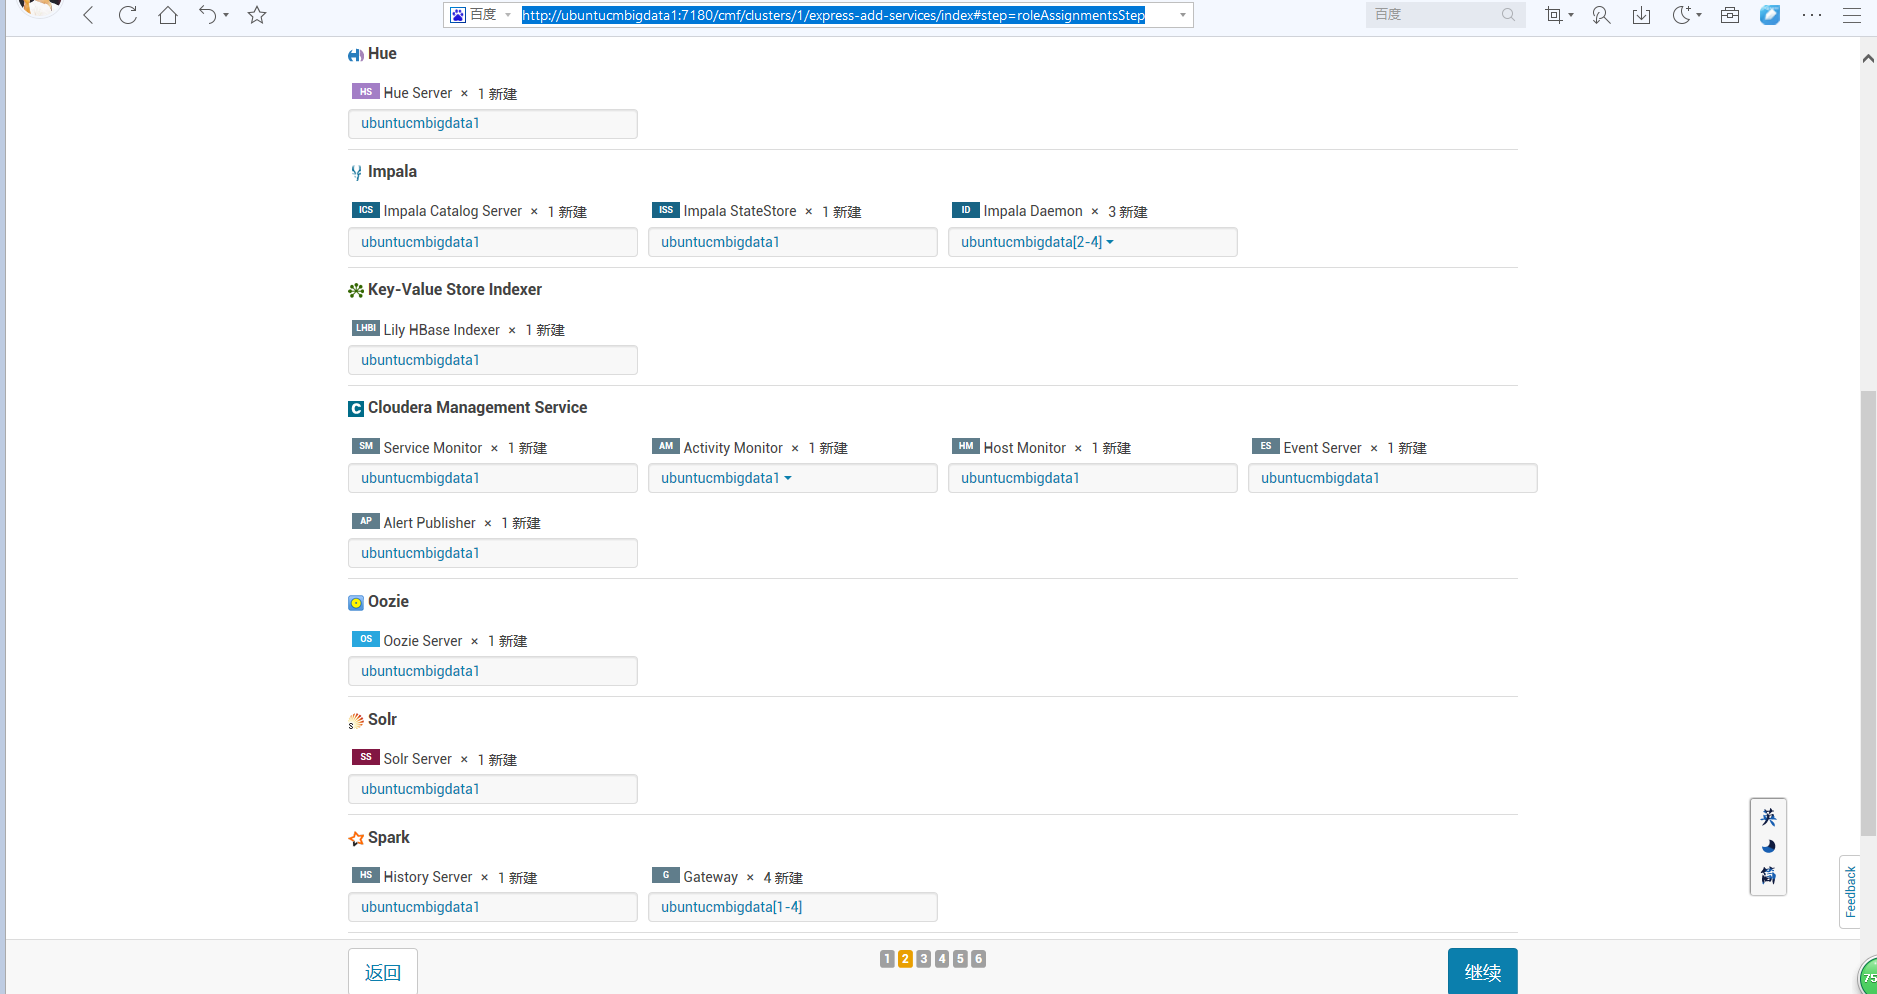
Task: Click the 继续 continue button
Action: click(1483, 972)
